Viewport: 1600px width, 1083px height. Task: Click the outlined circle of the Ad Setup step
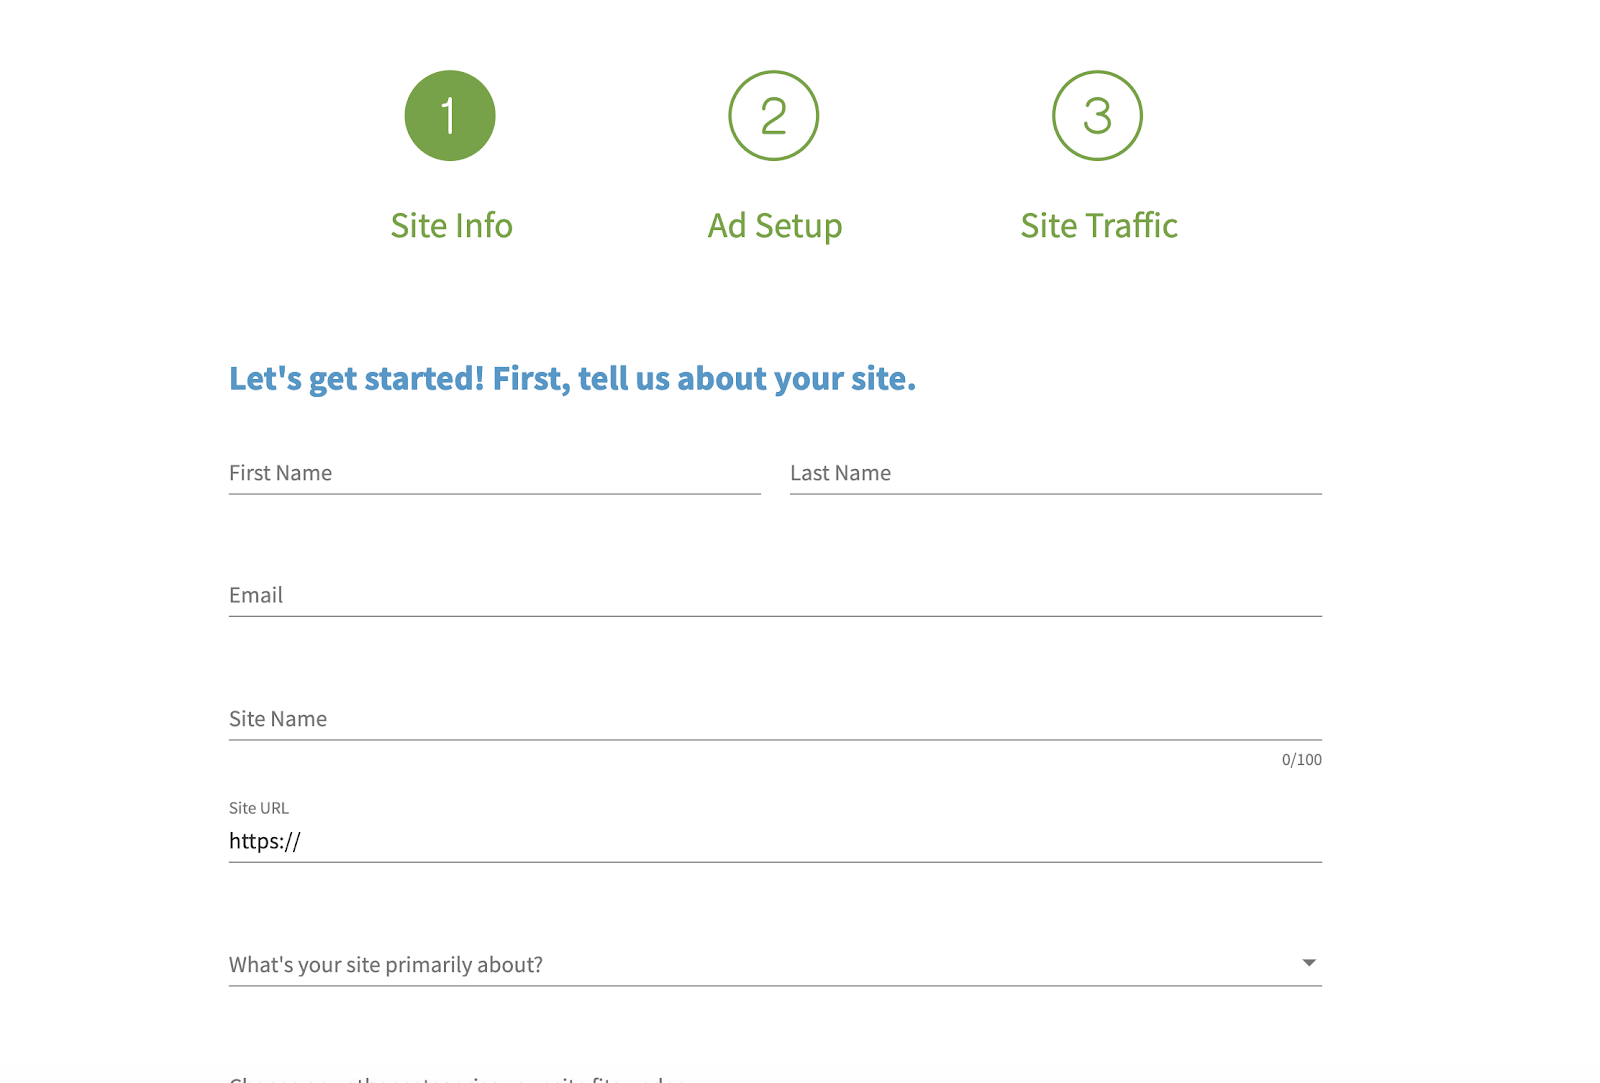click(775, 114)
